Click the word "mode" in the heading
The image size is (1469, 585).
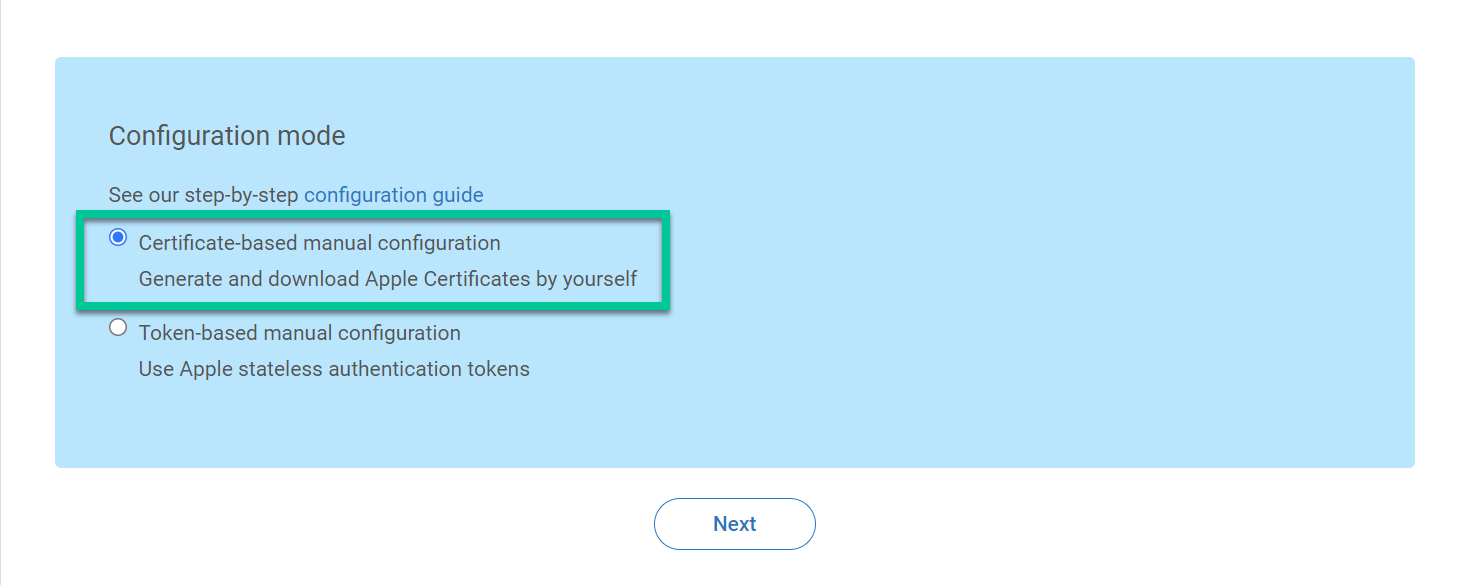pos(314,136)
